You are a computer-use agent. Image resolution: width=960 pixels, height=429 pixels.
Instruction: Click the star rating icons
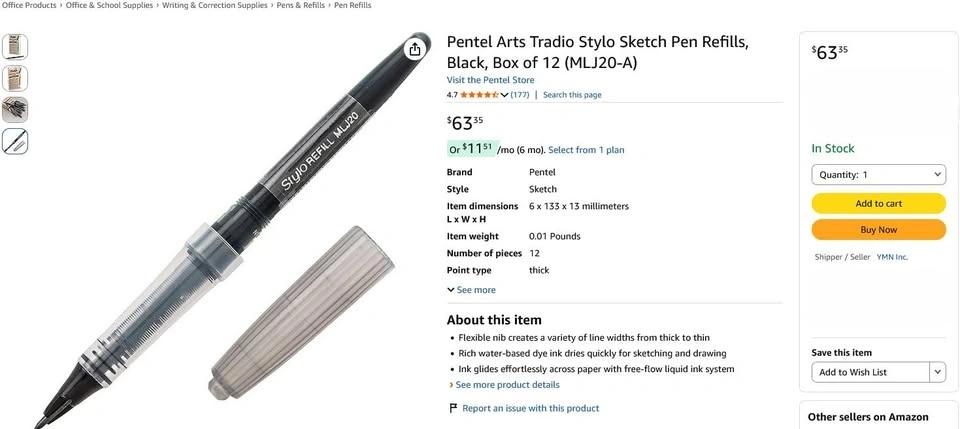479,95
